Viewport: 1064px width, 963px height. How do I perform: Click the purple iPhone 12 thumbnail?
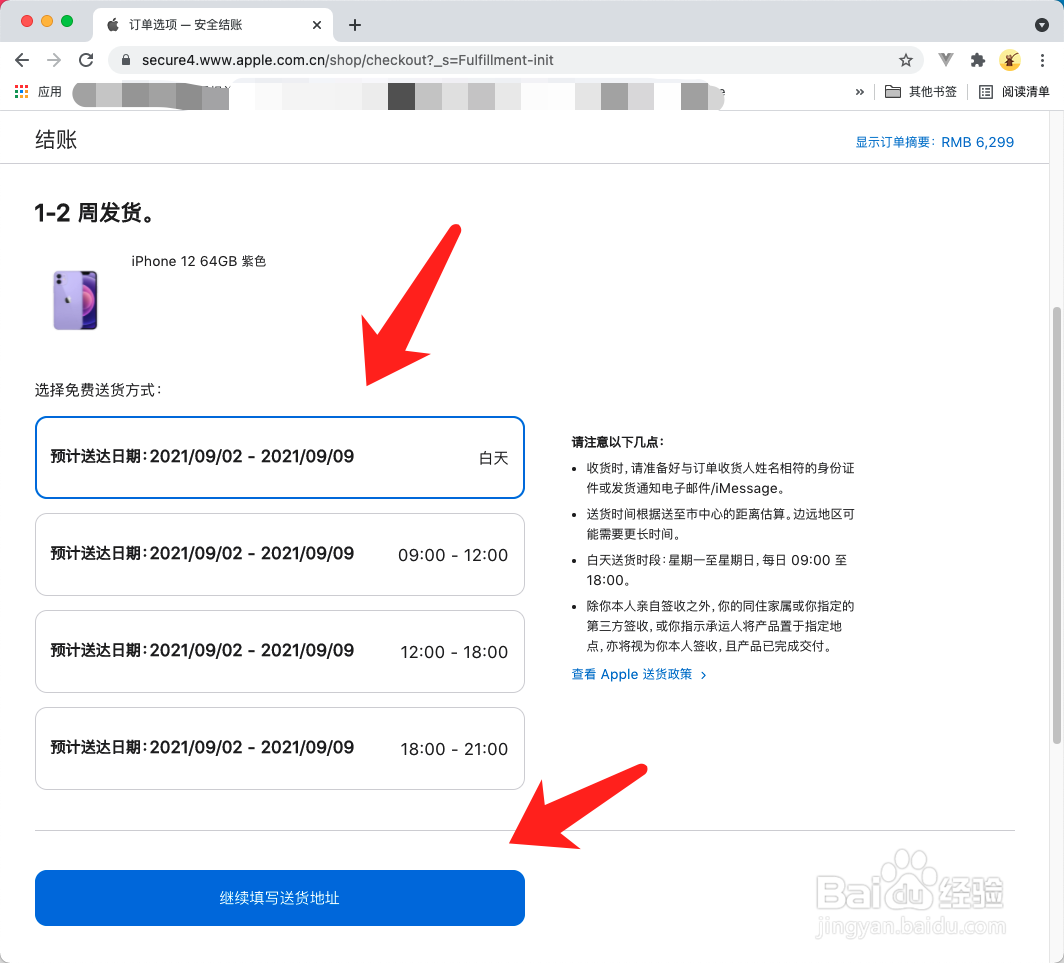point(75,300)
